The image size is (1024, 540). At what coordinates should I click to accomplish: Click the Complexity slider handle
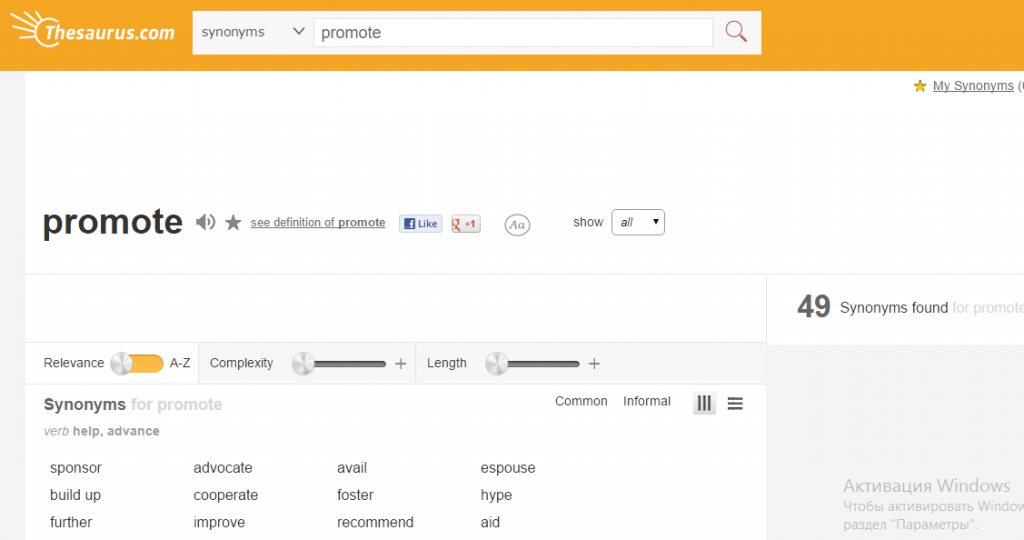(x=303, y=364)
